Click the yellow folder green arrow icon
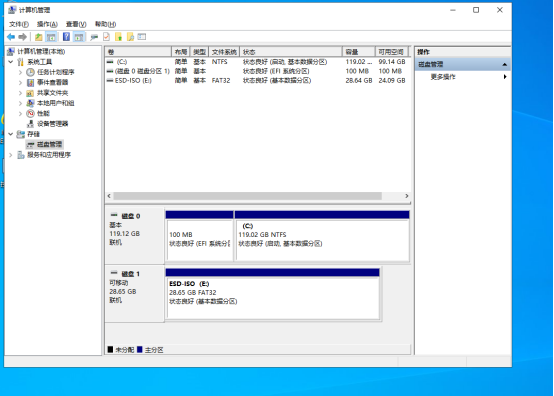The image size is (554, 396). (x=118, y=37)
